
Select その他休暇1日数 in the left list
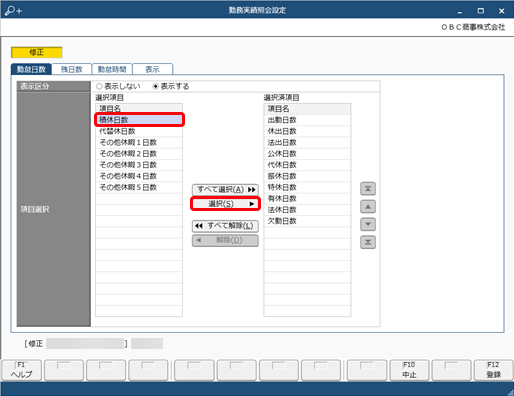click(139, 142)
